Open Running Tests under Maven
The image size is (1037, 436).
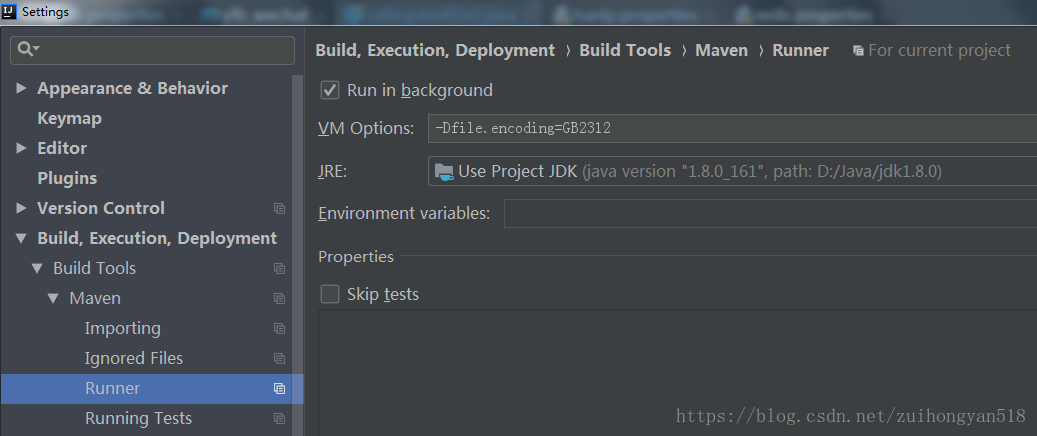[x=138, y=418]
